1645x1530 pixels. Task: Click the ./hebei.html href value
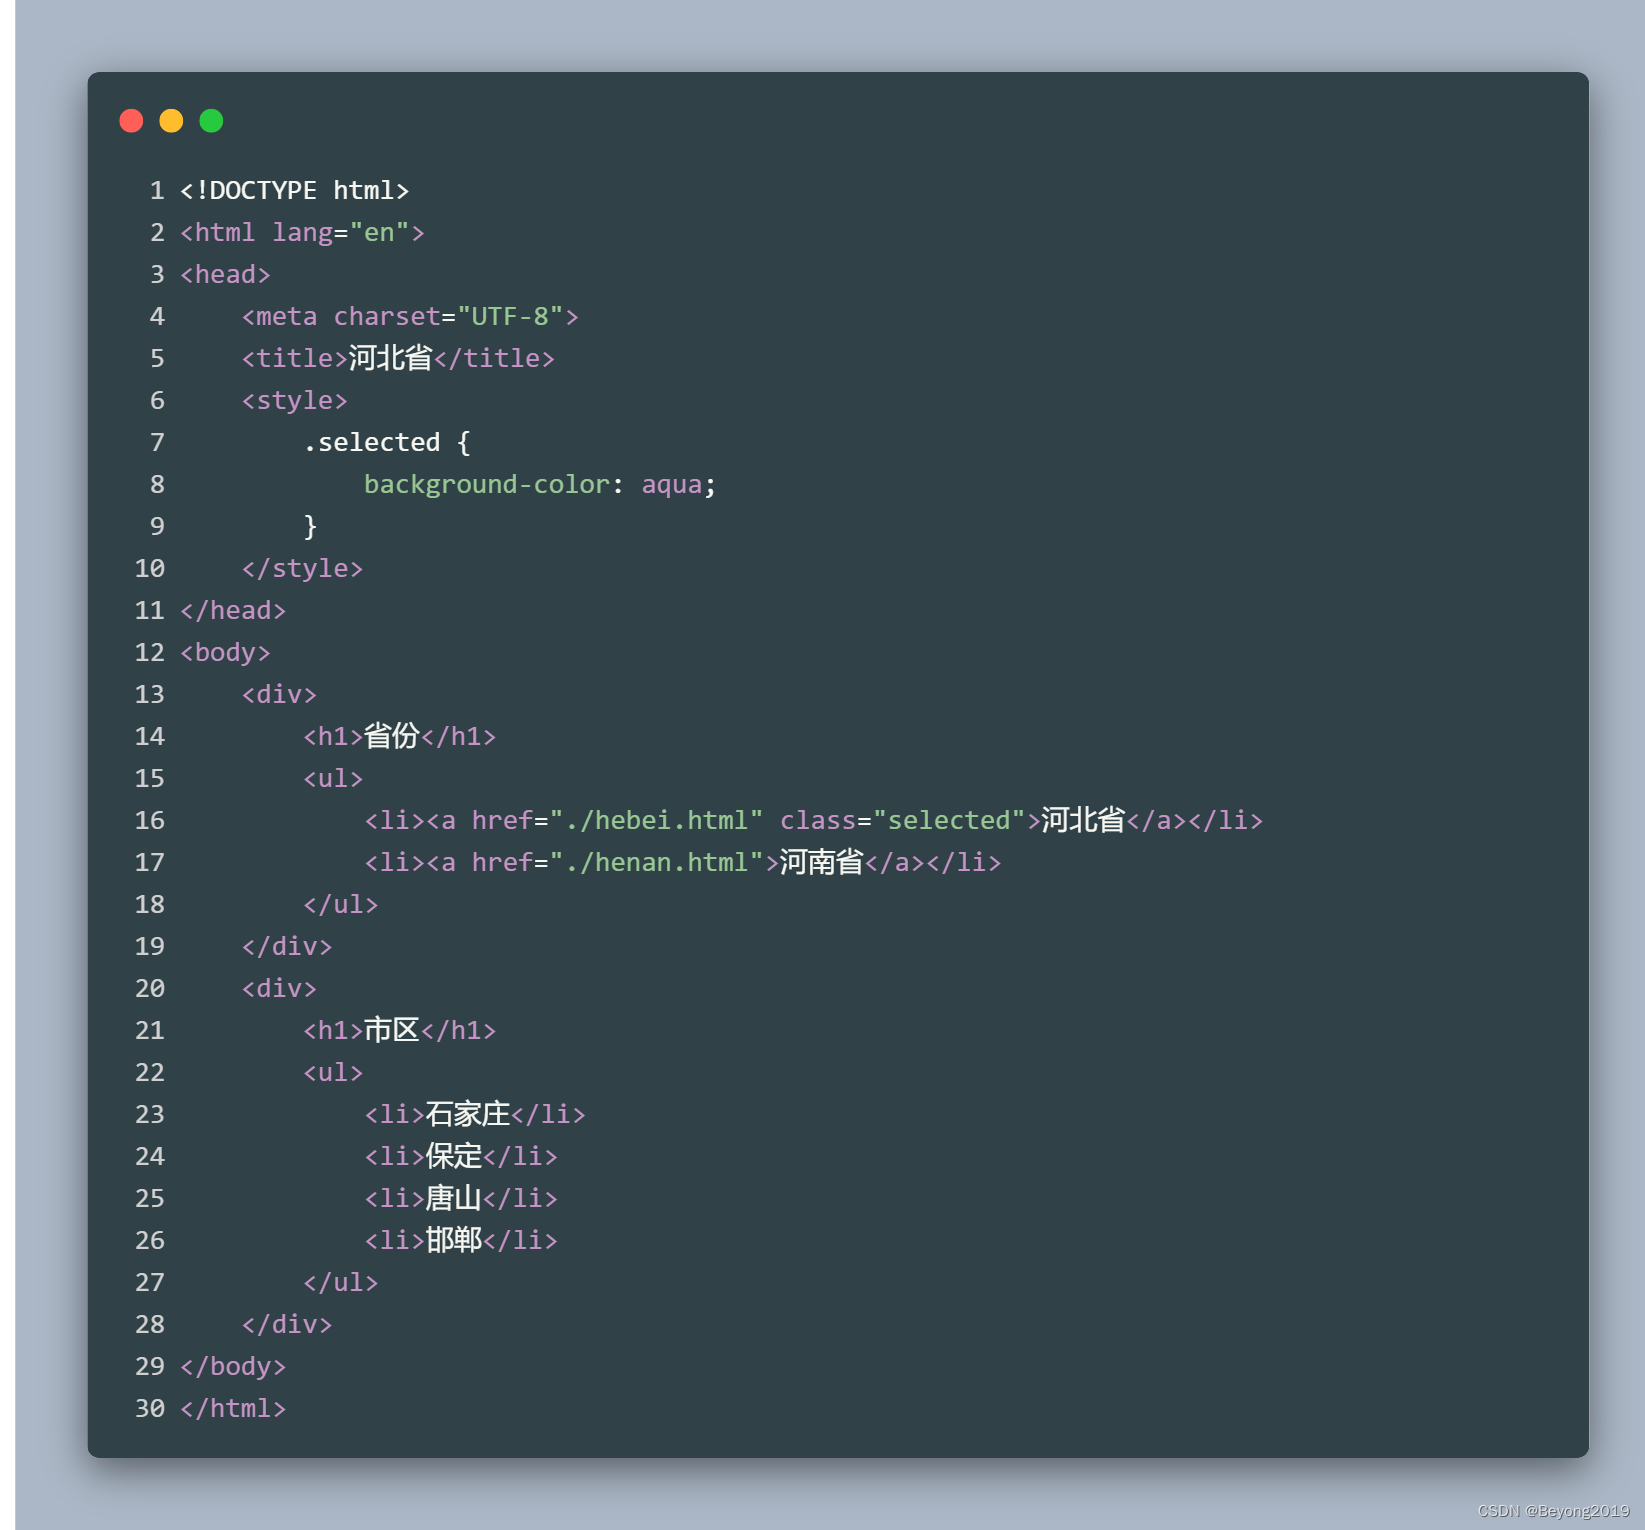click(x=657, y=820)
